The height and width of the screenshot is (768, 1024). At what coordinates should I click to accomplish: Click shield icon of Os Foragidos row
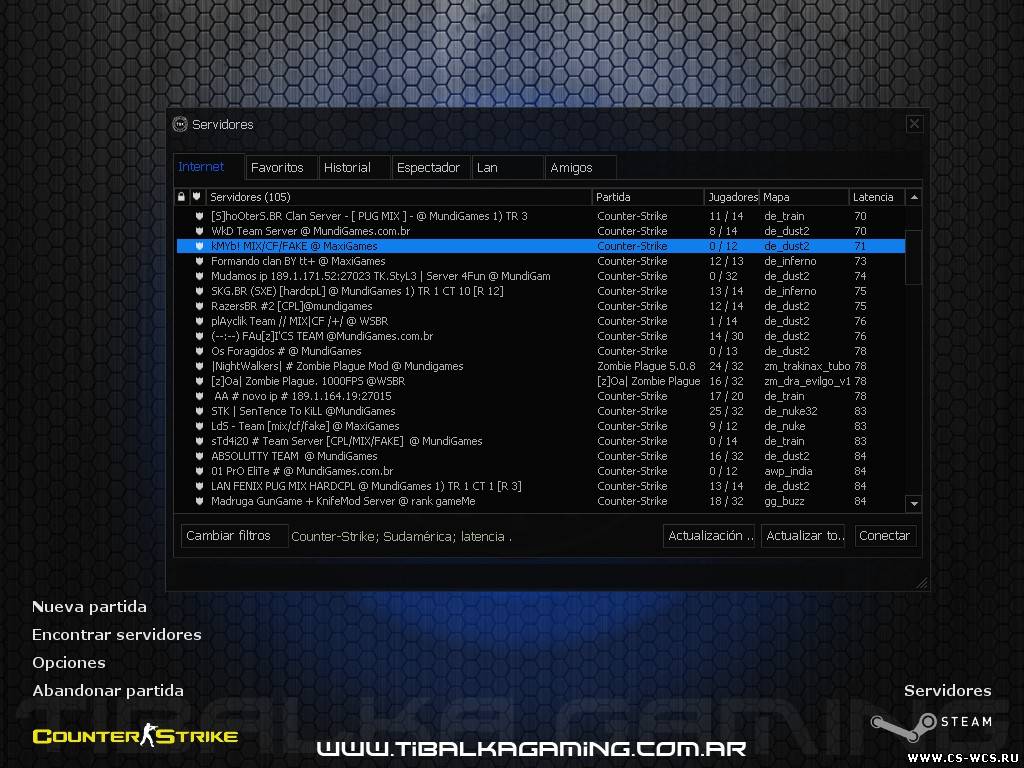pos(200,351)
